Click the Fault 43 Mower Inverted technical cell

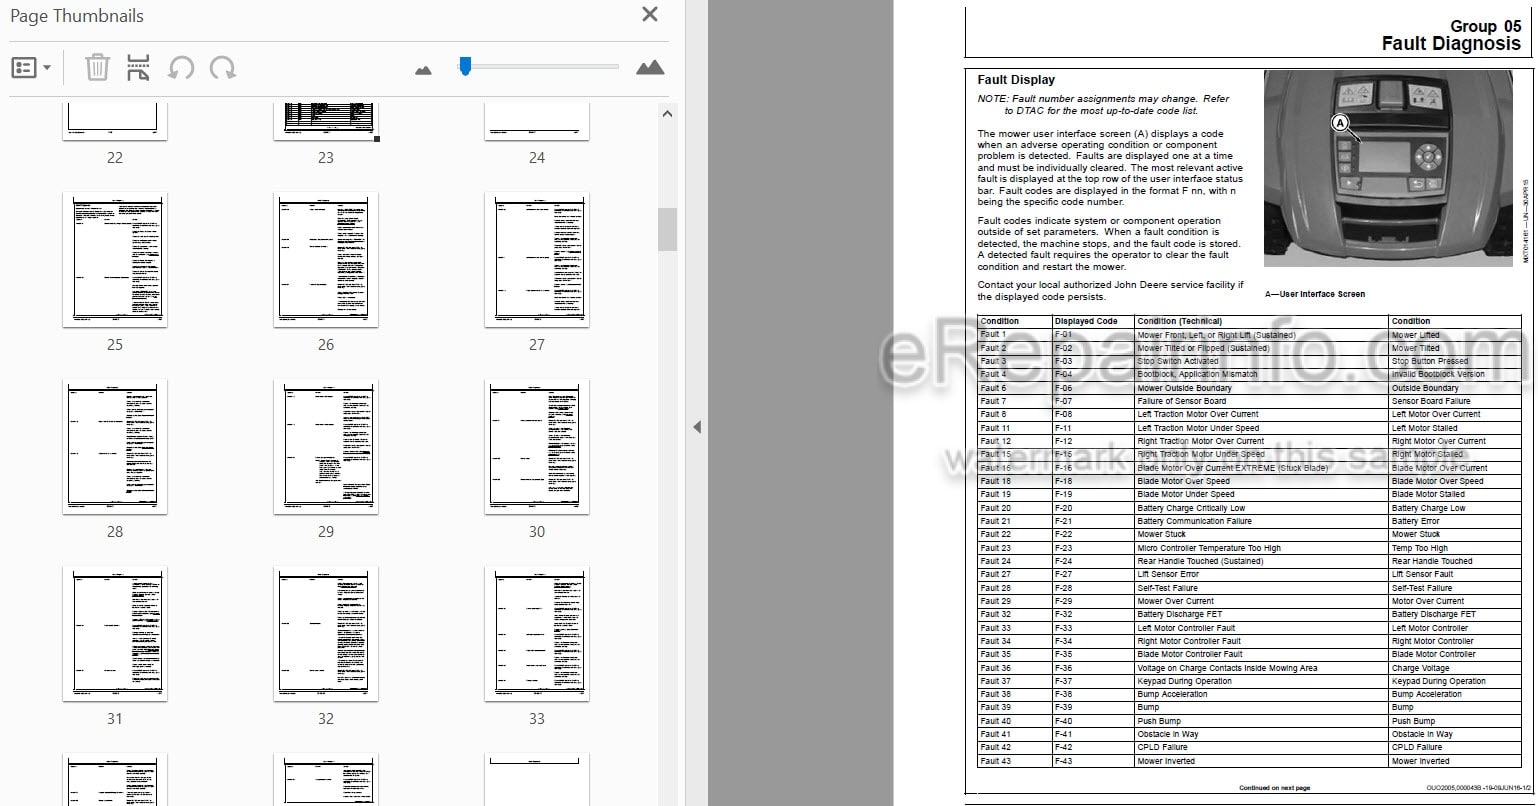click(x=1262, y=761)
